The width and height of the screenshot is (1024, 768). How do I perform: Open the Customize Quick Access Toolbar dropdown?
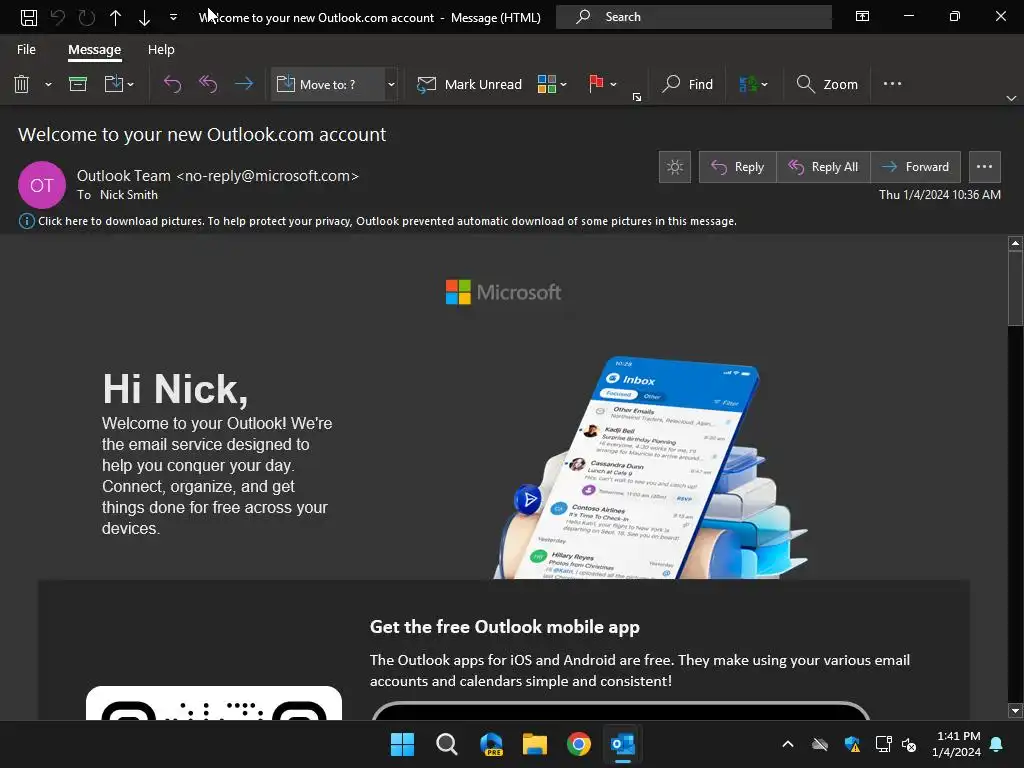coord(173,17)
